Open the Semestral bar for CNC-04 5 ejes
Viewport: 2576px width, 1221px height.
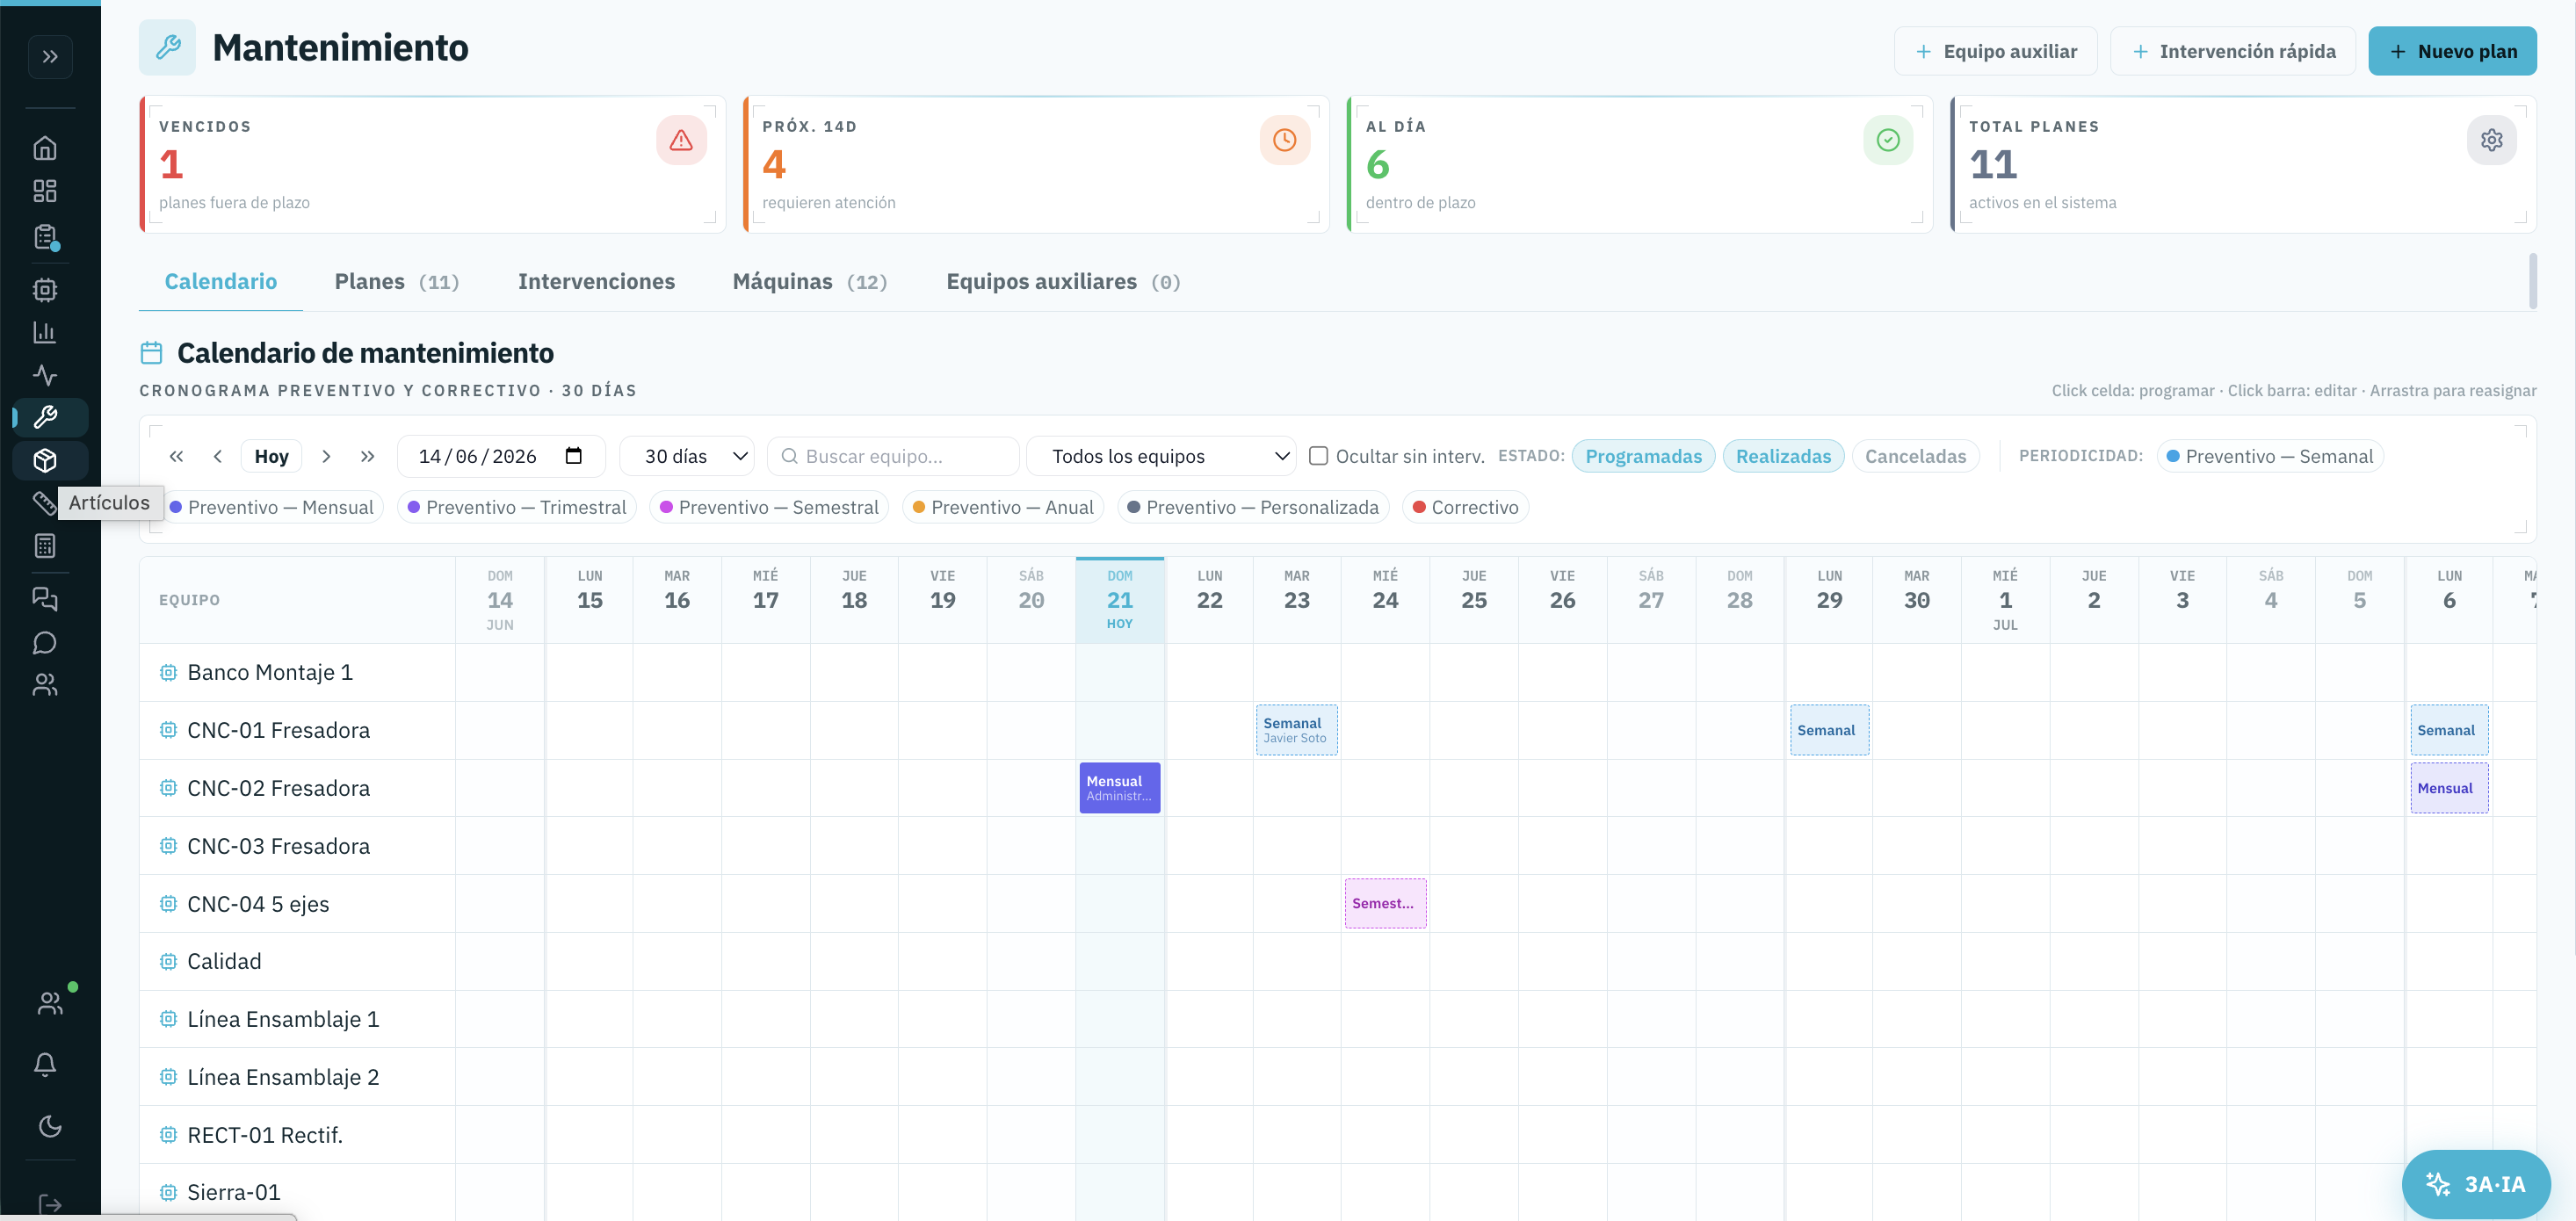click(x=1385, y=903)
